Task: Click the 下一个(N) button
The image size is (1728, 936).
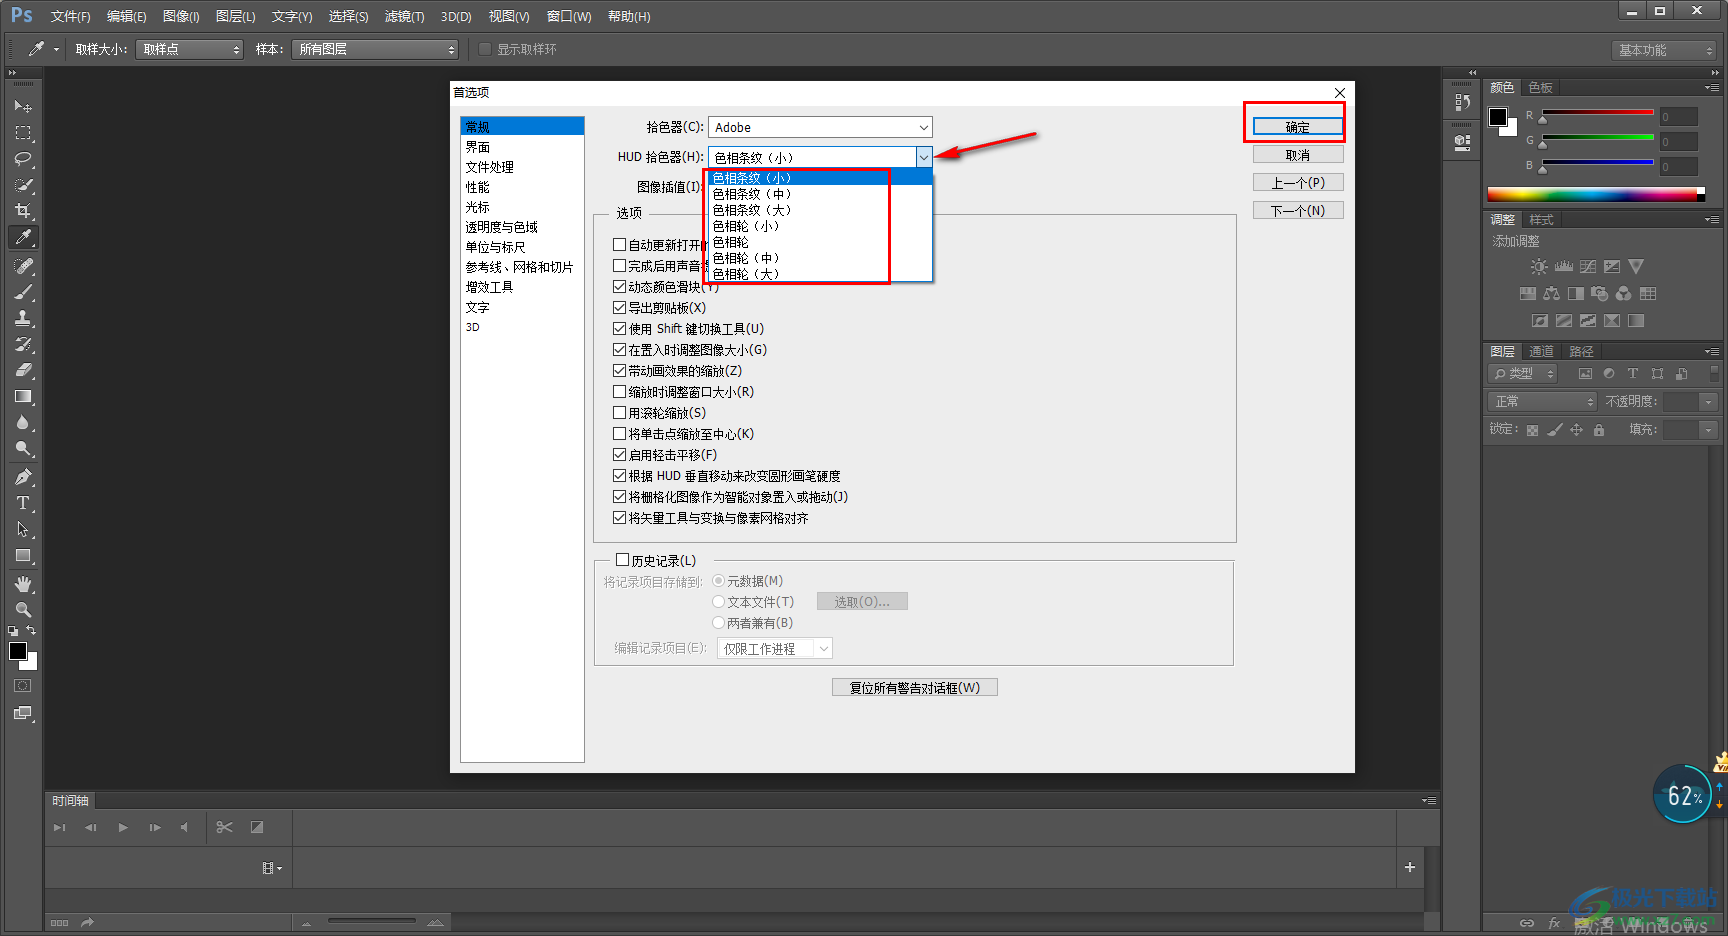Action: click(x=1298, y=211)
